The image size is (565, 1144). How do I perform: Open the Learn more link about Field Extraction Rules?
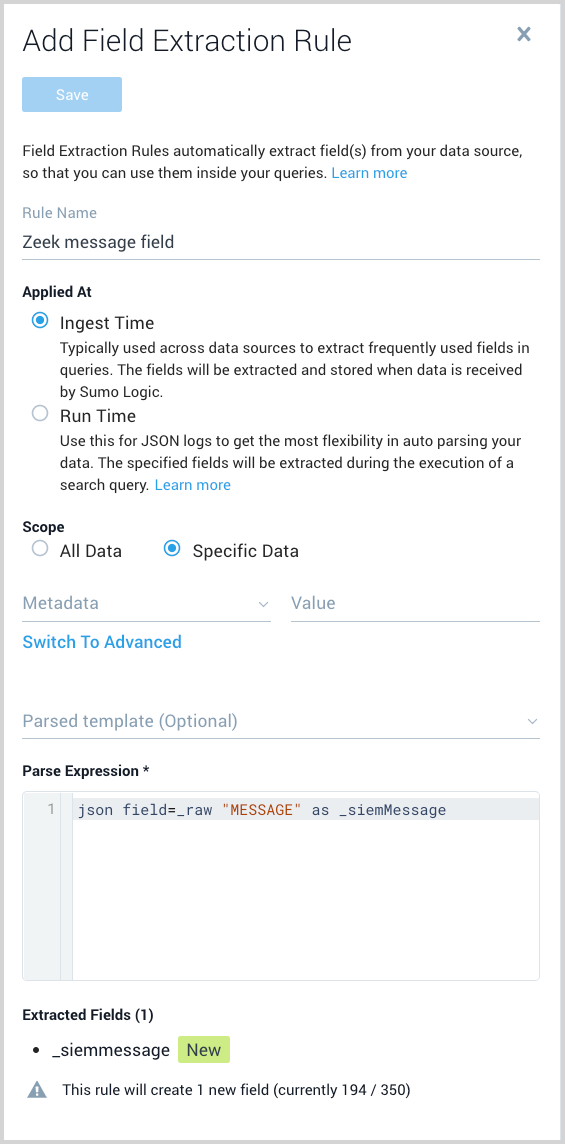pos(369,173)
